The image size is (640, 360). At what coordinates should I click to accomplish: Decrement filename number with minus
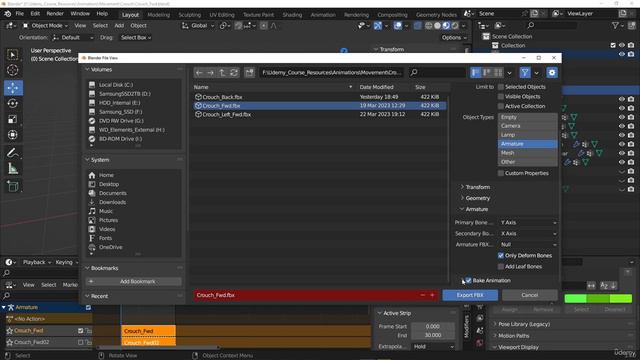[x=422, y=295]
